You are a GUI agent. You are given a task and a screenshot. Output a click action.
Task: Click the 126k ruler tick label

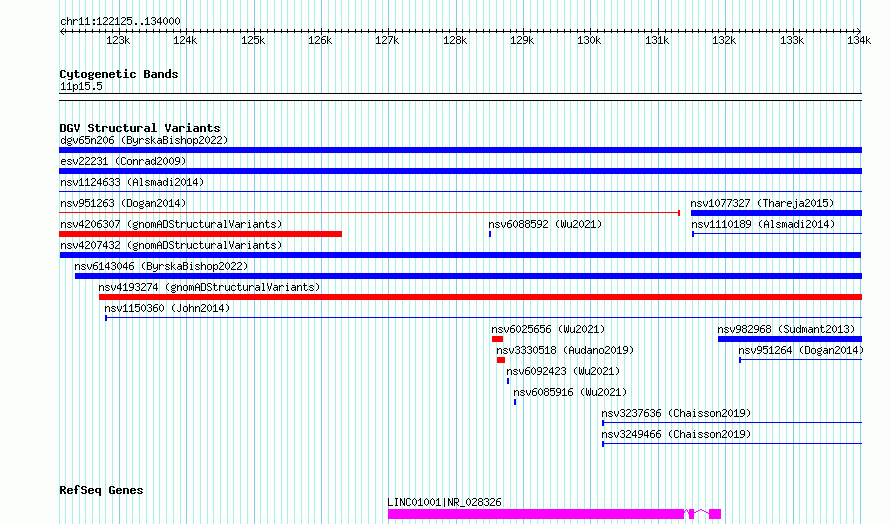click(x=320, y=40)
